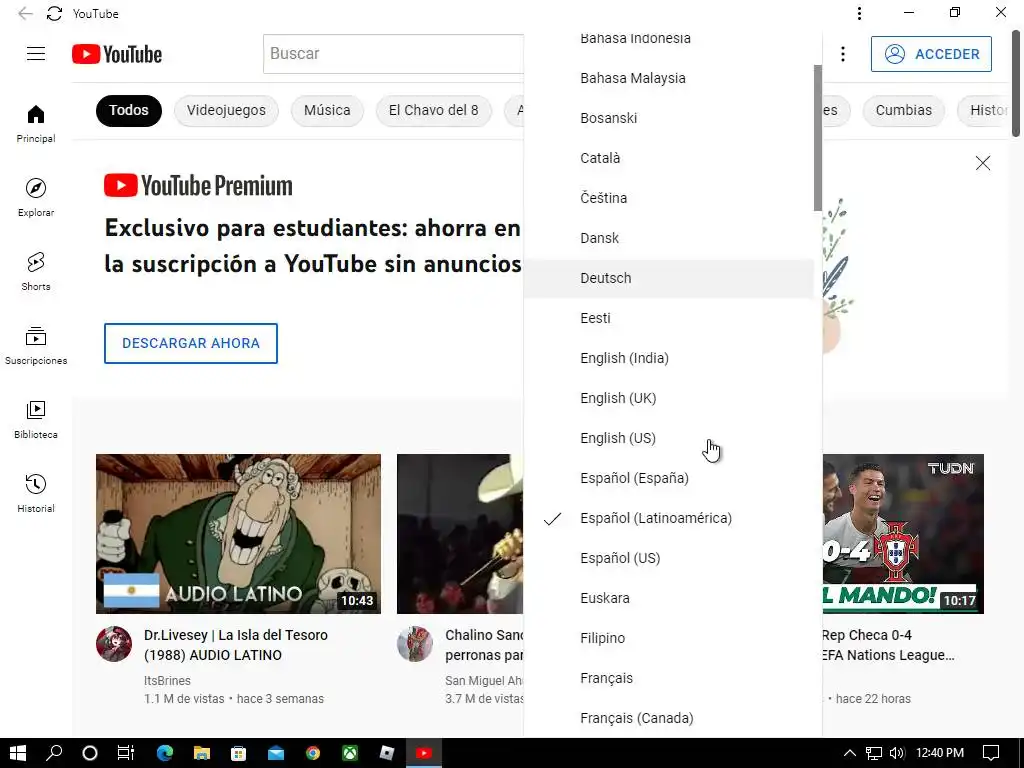
Task: Open Mail app from taskbar
Action: pos(276,753)
